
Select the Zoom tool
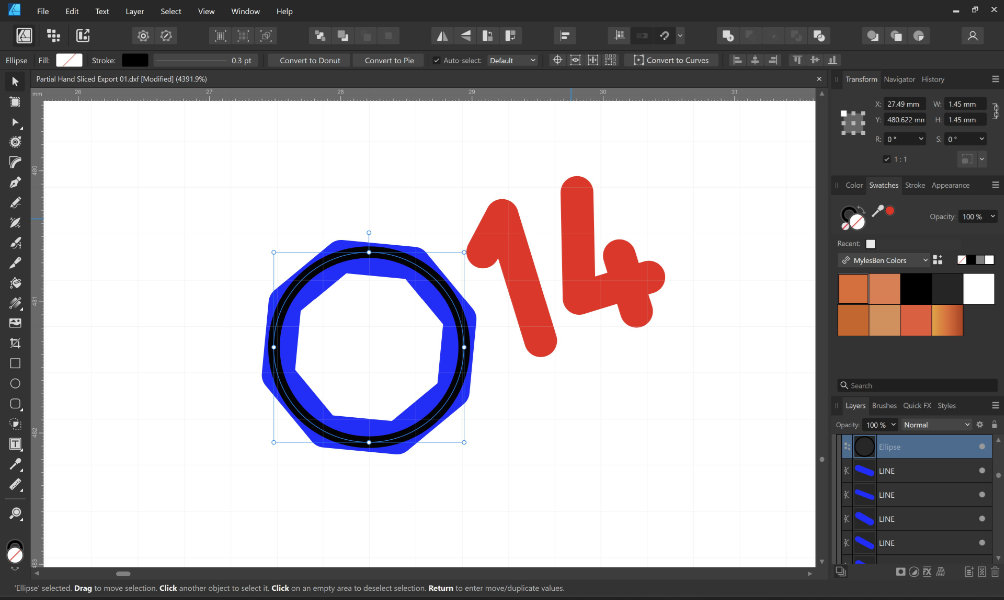pos(15,513)
